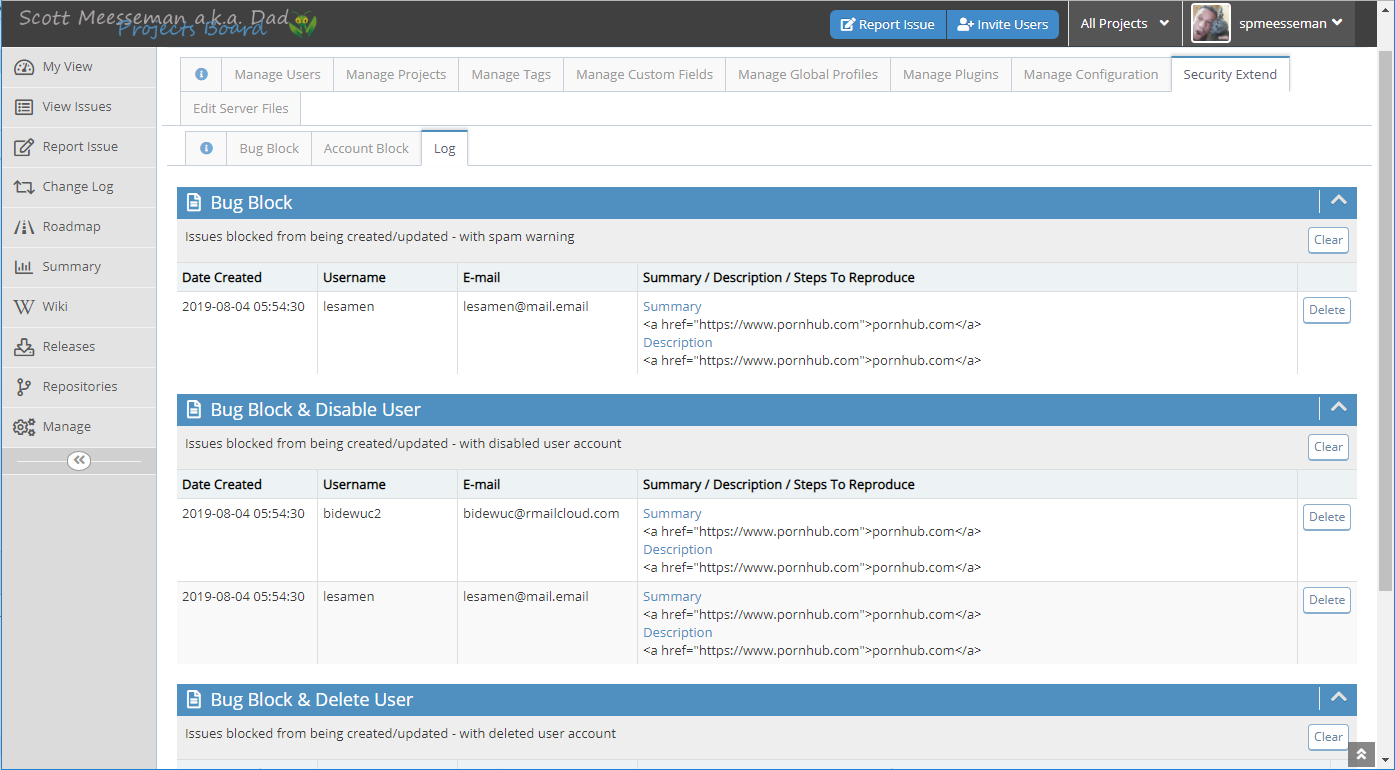Image resolution: width=1395 pixels, height=770 pixels.
Task: Open the Manage Projects tab
Action: point(396,74)
